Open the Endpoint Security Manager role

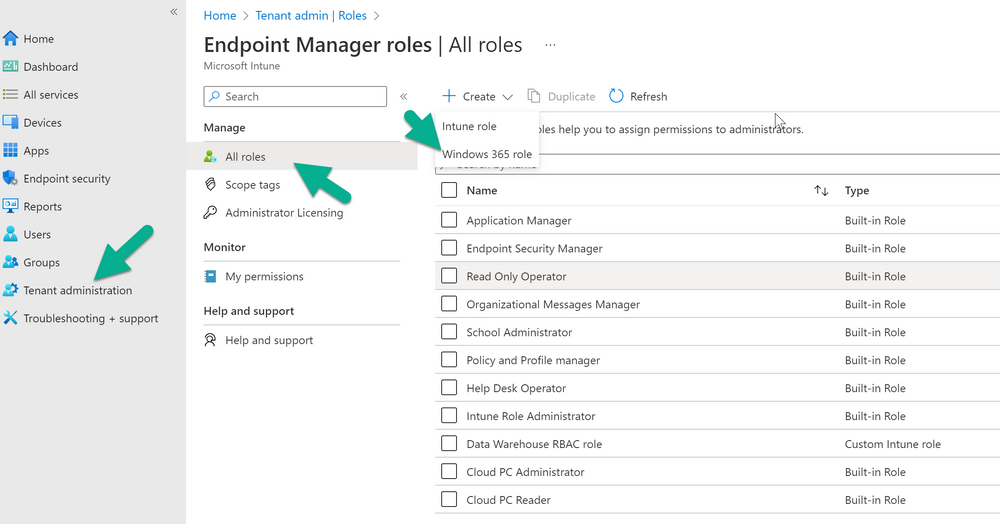pos(534,249)
